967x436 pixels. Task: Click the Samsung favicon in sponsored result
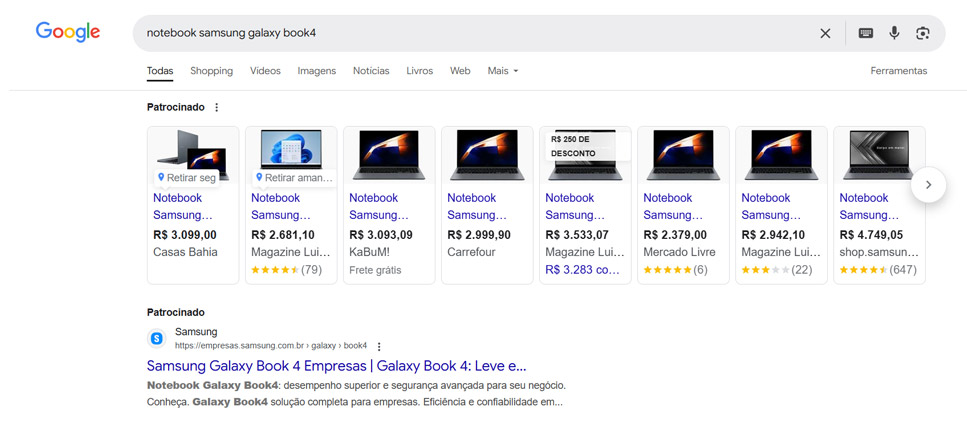[x=157, y=339]
